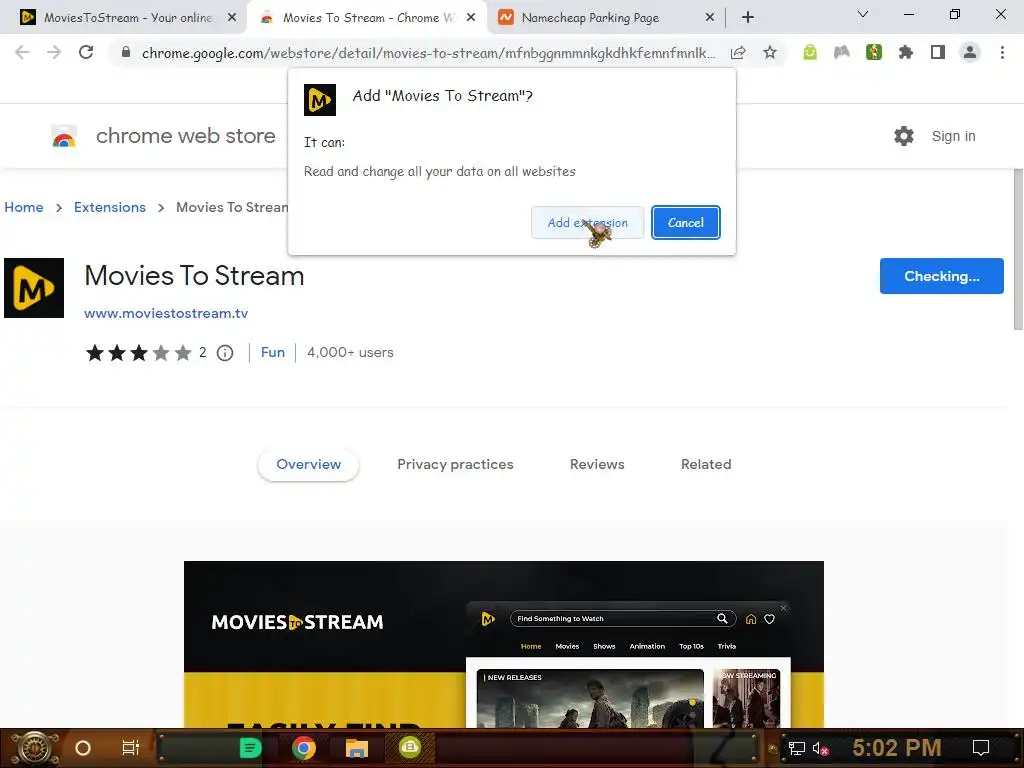Bookmark this page with the star icon
The image size is (1024, 768).
[770, 52]
